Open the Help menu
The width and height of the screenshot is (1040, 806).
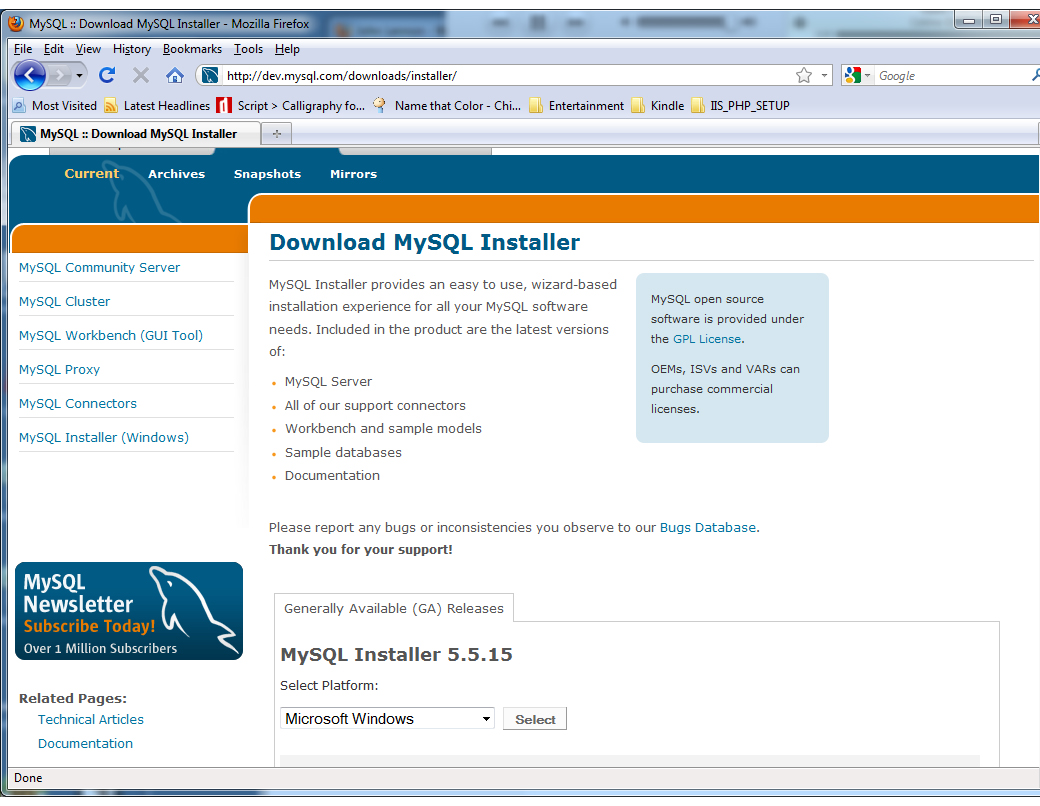coord(287,49)
